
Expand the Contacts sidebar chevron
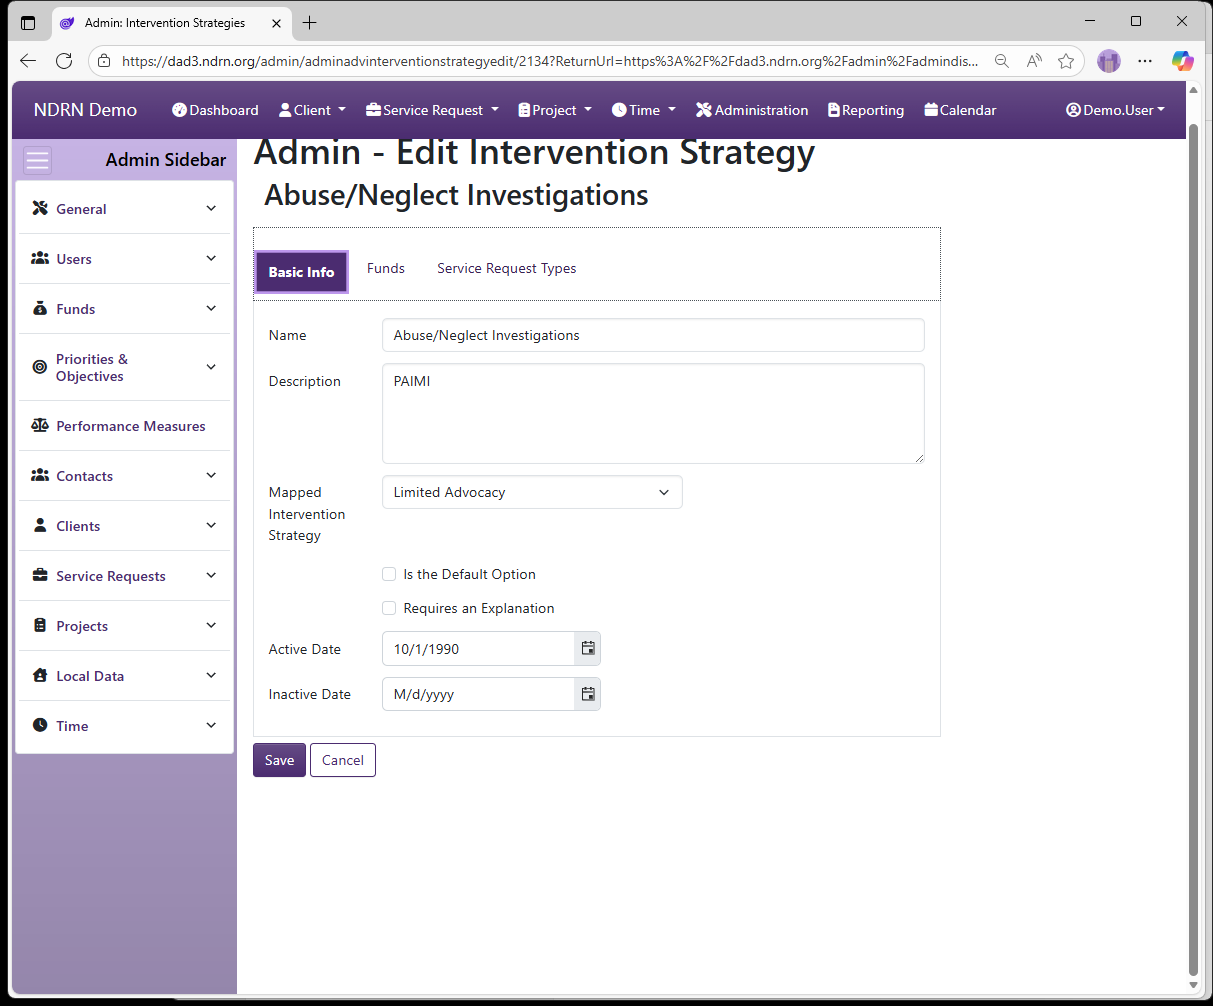coord(211,475)
